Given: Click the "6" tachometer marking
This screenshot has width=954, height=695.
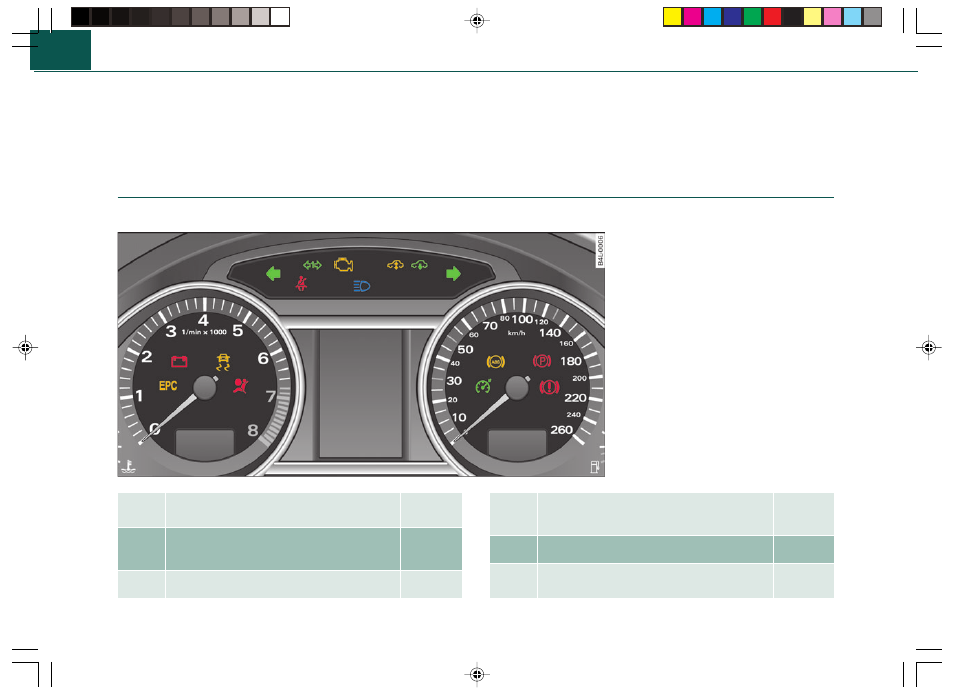Looking at the screenshot, I should point(263,358).
